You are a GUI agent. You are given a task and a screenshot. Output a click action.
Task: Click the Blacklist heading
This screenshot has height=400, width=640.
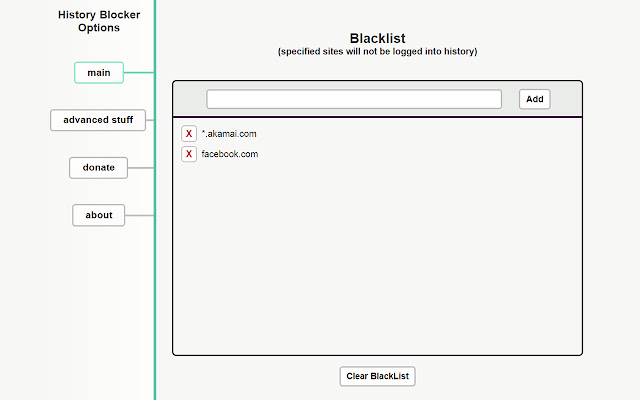[377, 38]
